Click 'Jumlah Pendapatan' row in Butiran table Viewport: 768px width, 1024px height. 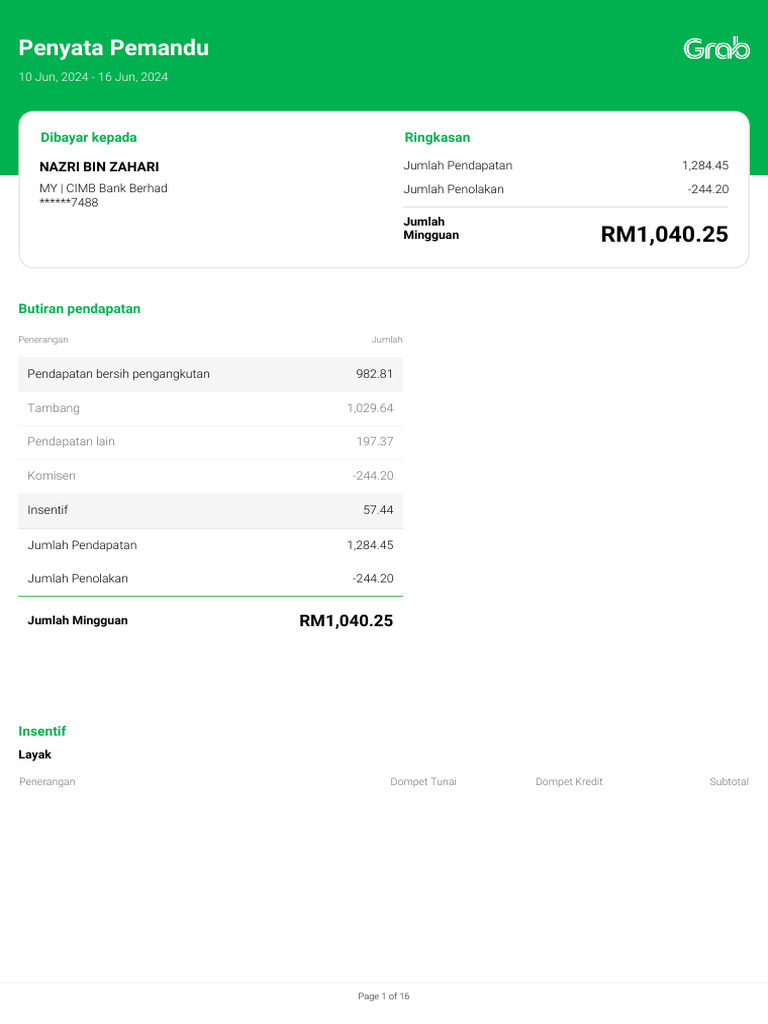210,545
